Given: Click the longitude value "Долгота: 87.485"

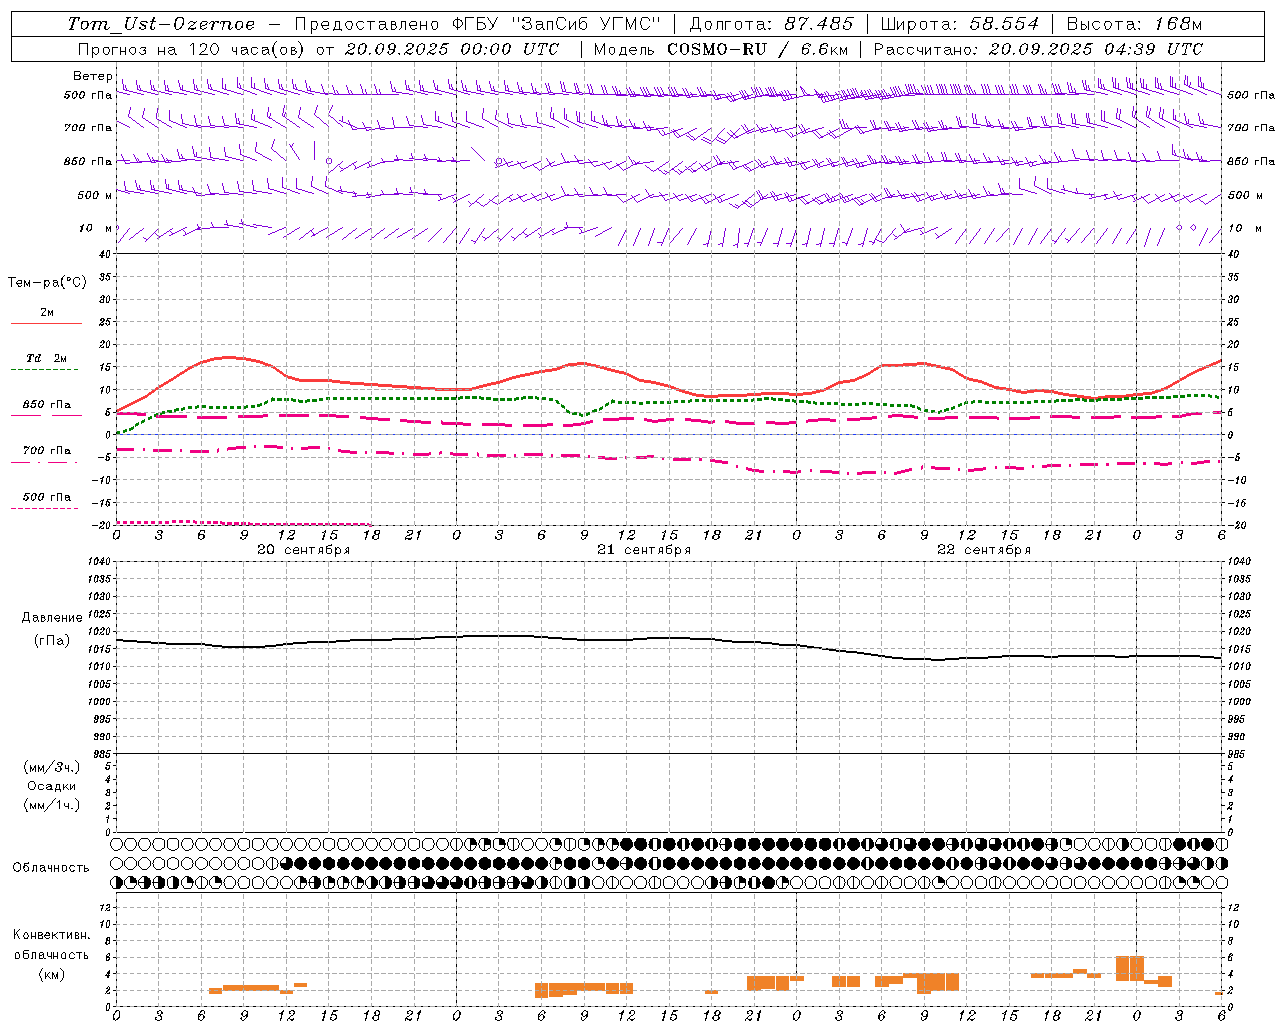Looking at the screenshot, I should pyautogui.click(x=771, y=24).
